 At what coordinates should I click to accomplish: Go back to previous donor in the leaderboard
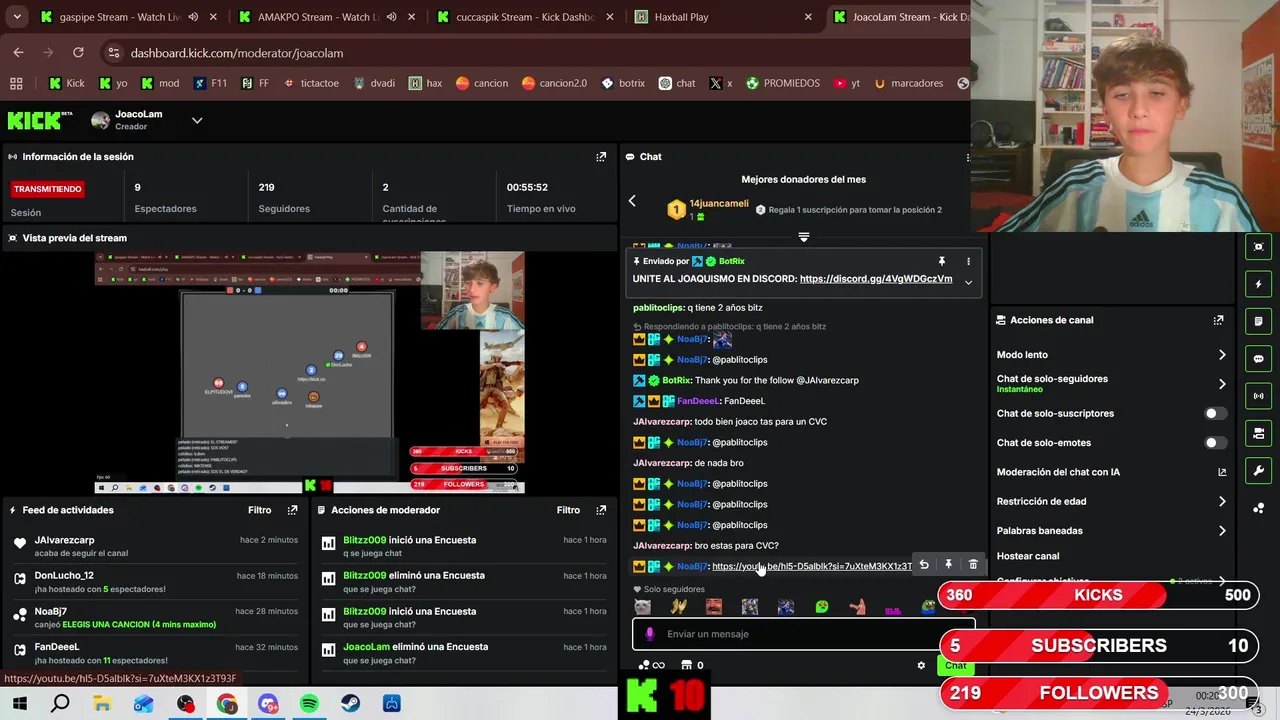point(632,201)
